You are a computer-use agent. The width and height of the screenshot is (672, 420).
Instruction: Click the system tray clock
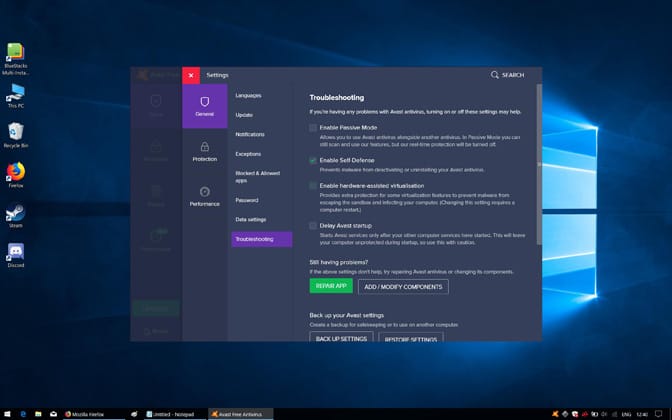(x=642, y=414)
